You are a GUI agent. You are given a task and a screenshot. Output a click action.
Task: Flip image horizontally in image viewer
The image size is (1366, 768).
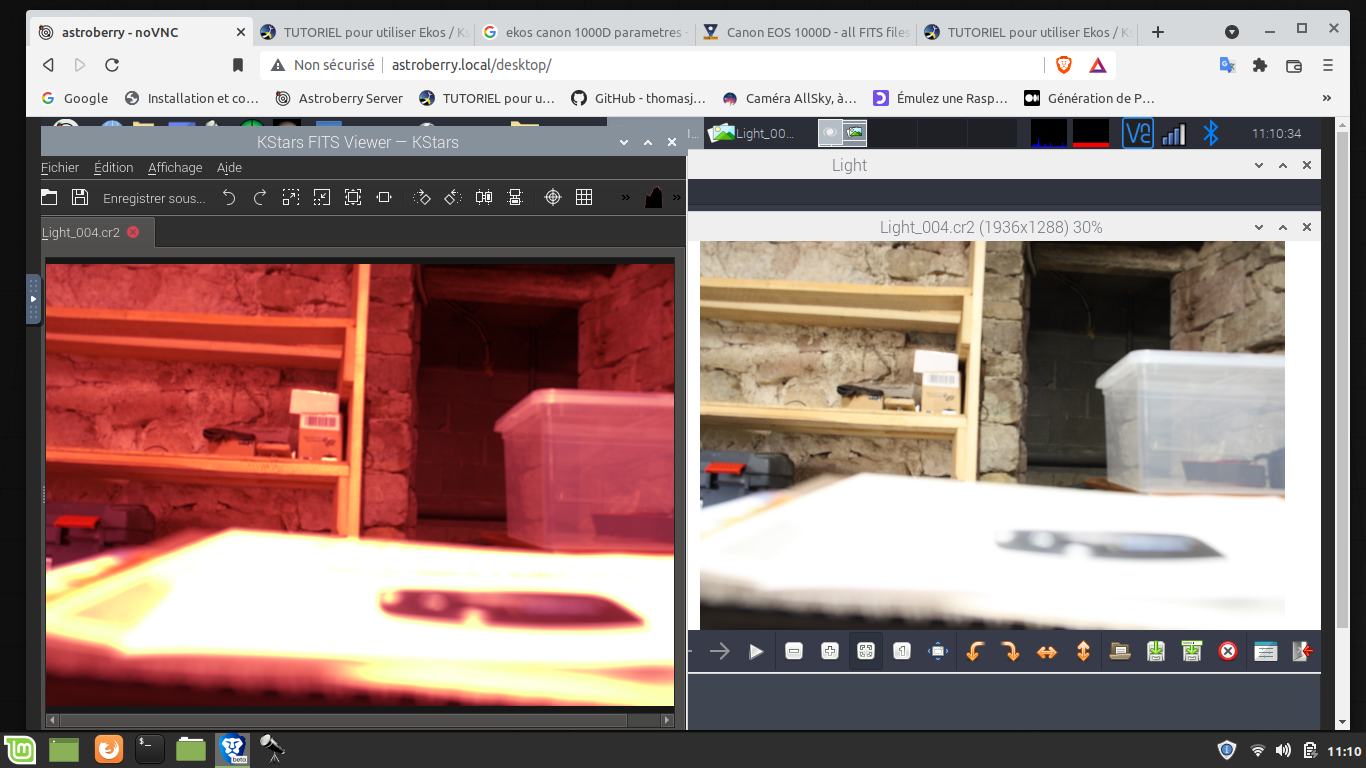point(1047,652)
